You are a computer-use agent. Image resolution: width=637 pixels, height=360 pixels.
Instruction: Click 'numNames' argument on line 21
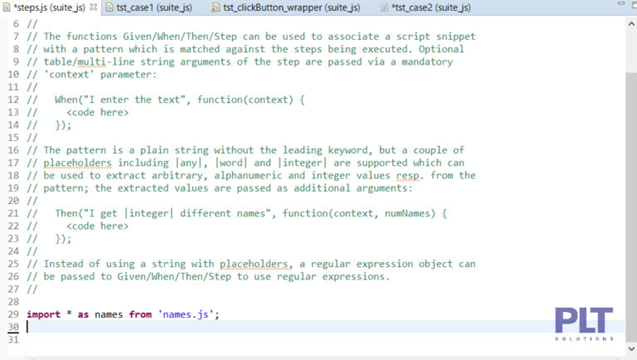407,213
